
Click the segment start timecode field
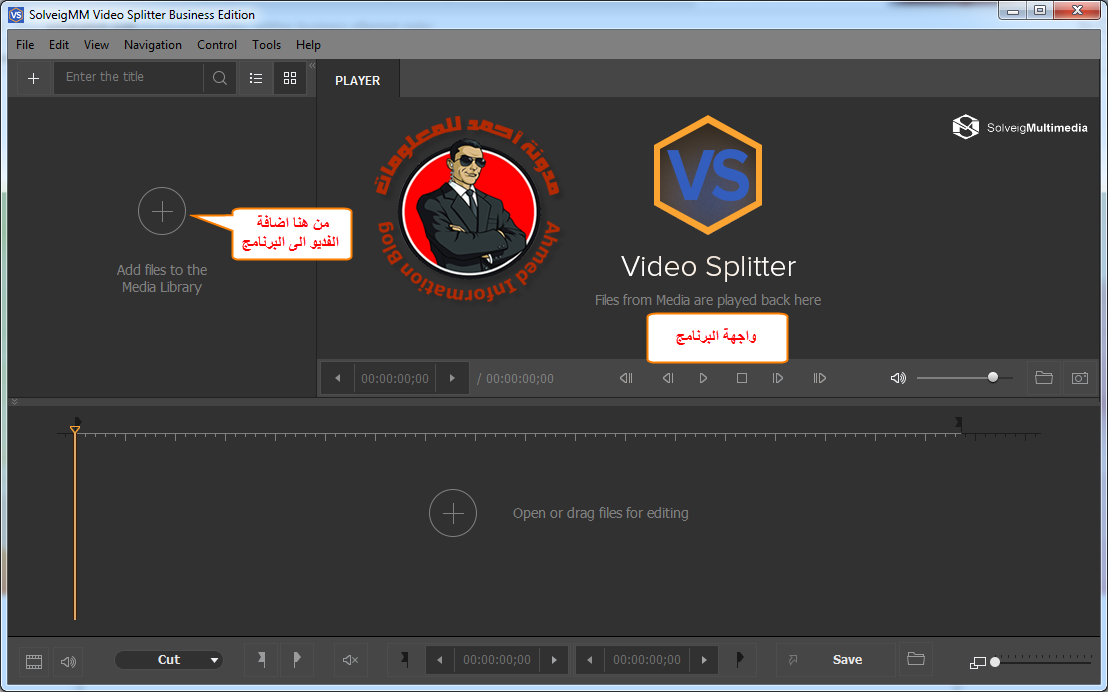click(x=497, y=659)
